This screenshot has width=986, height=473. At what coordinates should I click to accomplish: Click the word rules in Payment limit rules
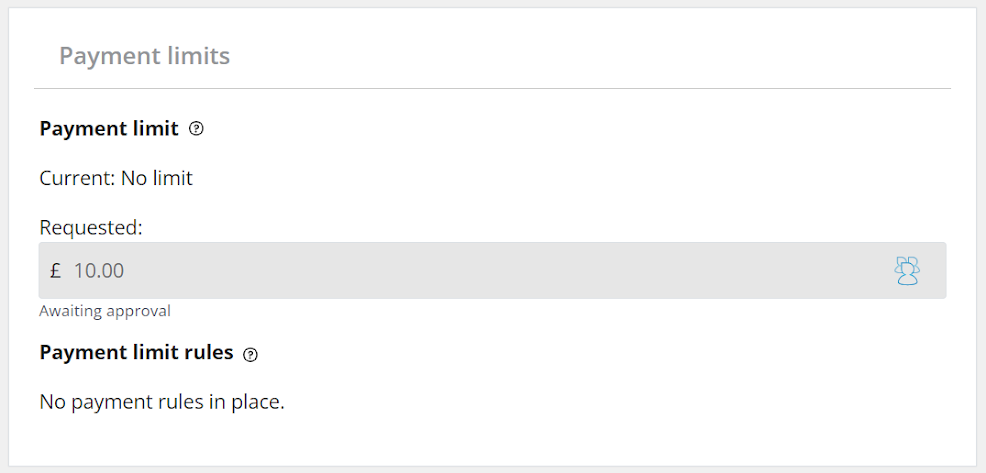(211, 353)
